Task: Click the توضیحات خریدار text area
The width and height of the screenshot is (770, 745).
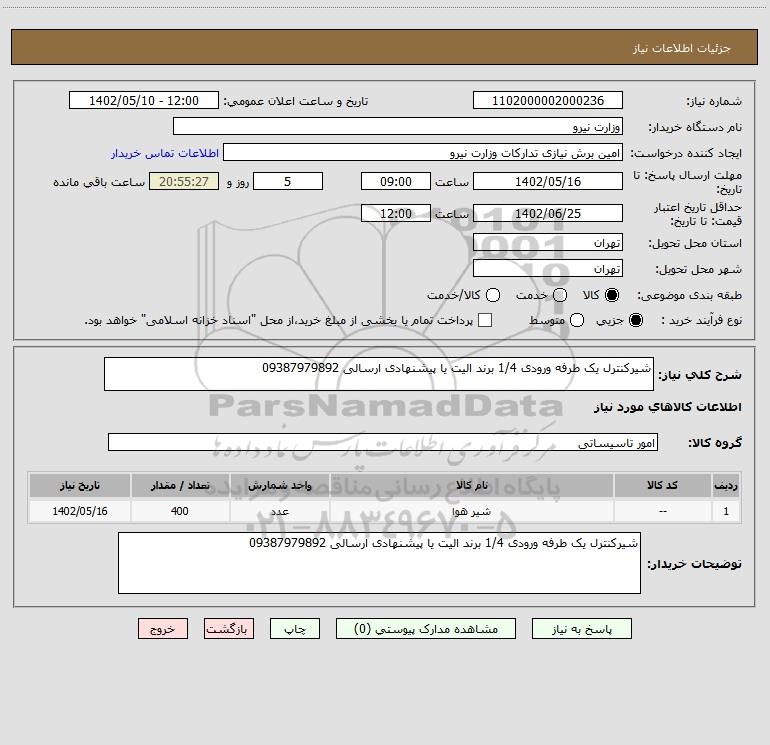Action: tap(379, 563)
